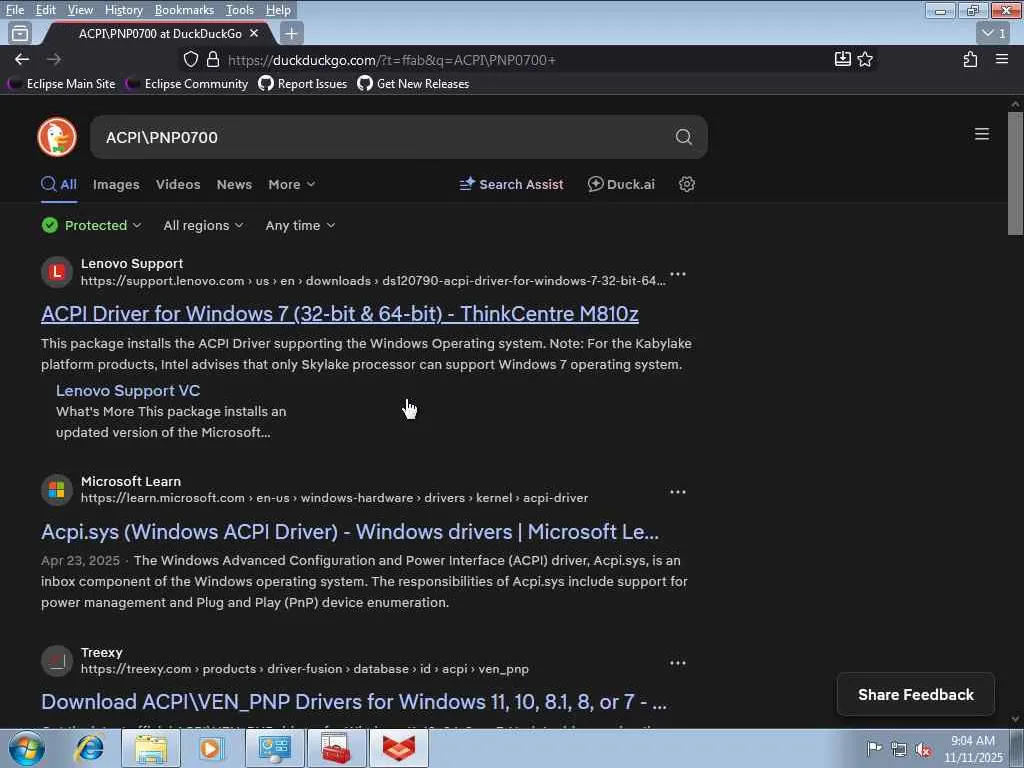Screen dimensions: 1024x768
Task: Click the network tray icon
Action: (899, 750)
